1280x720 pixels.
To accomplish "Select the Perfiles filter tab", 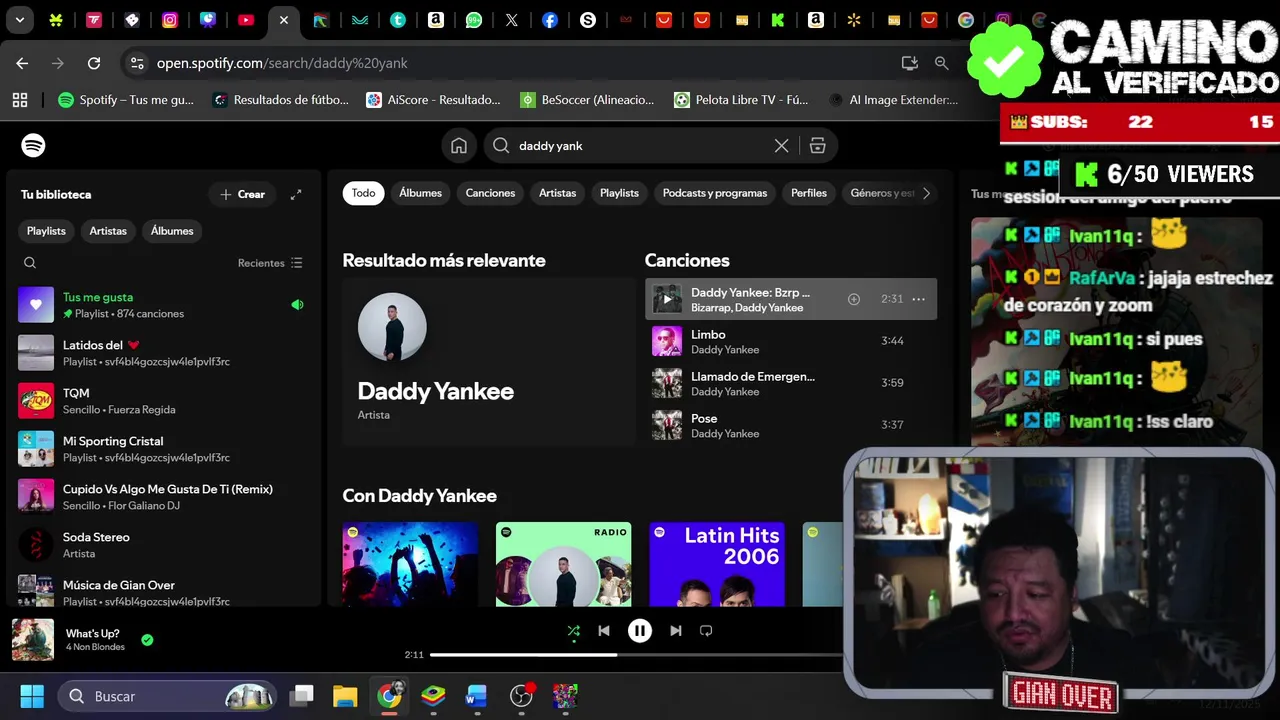I will tap(809, 193).
